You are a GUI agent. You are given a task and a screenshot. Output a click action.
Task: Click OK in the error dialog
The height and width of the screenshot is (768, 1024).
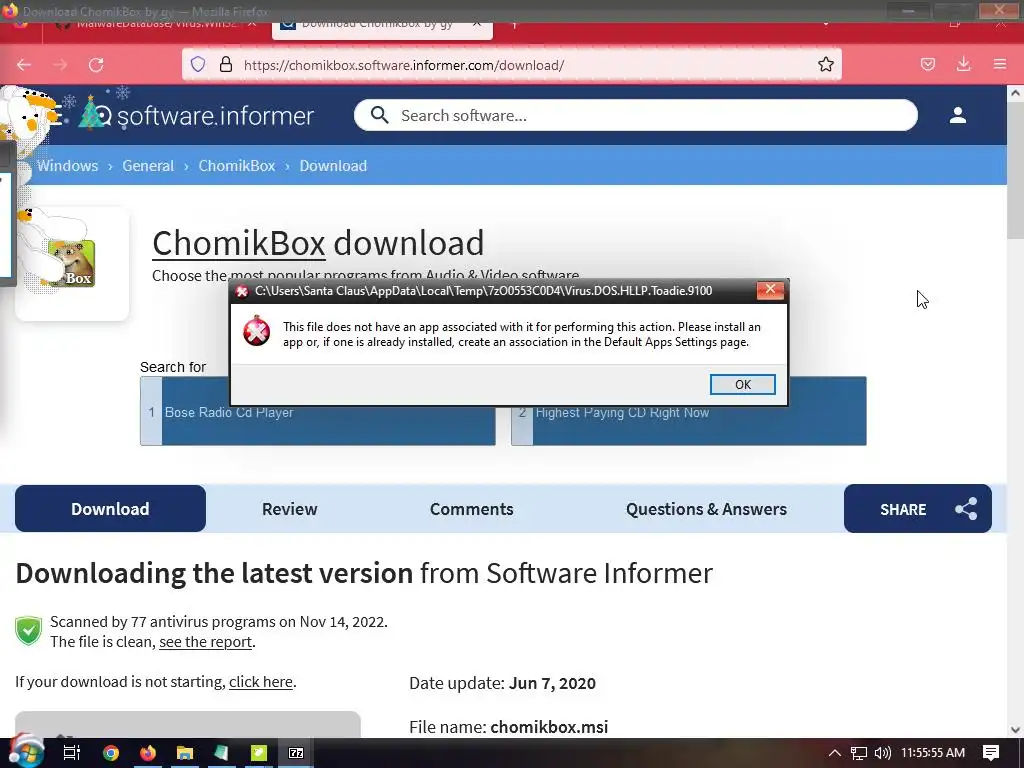tap(743, 385)
